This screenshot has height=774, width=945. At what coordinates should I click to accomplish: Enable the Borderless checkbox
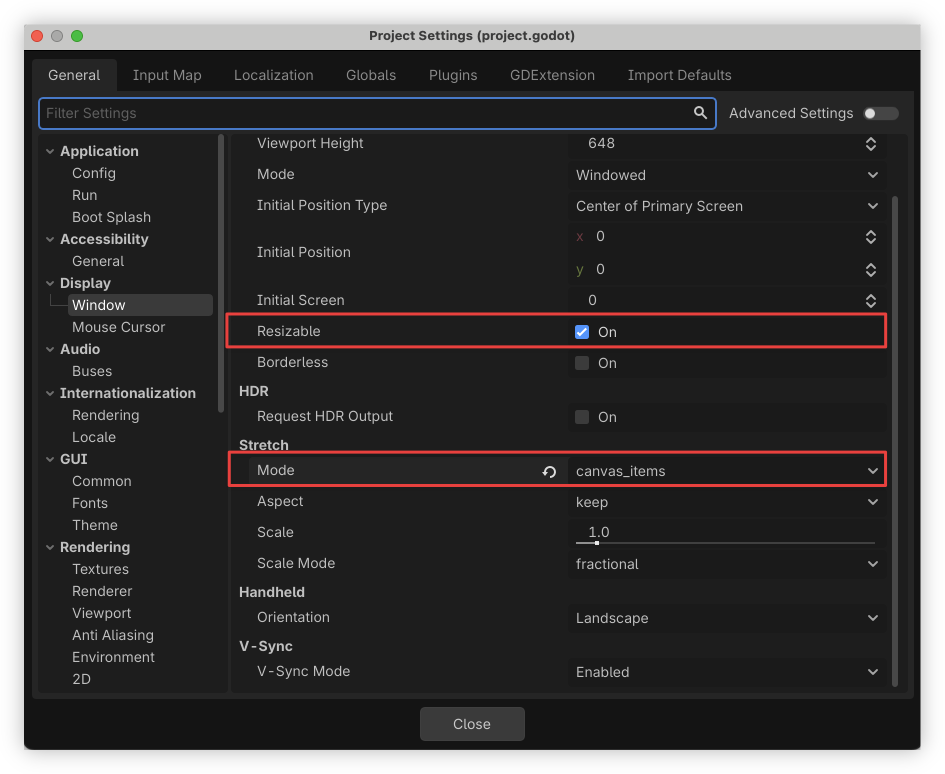pyautogui.click(x=582, y=363)
